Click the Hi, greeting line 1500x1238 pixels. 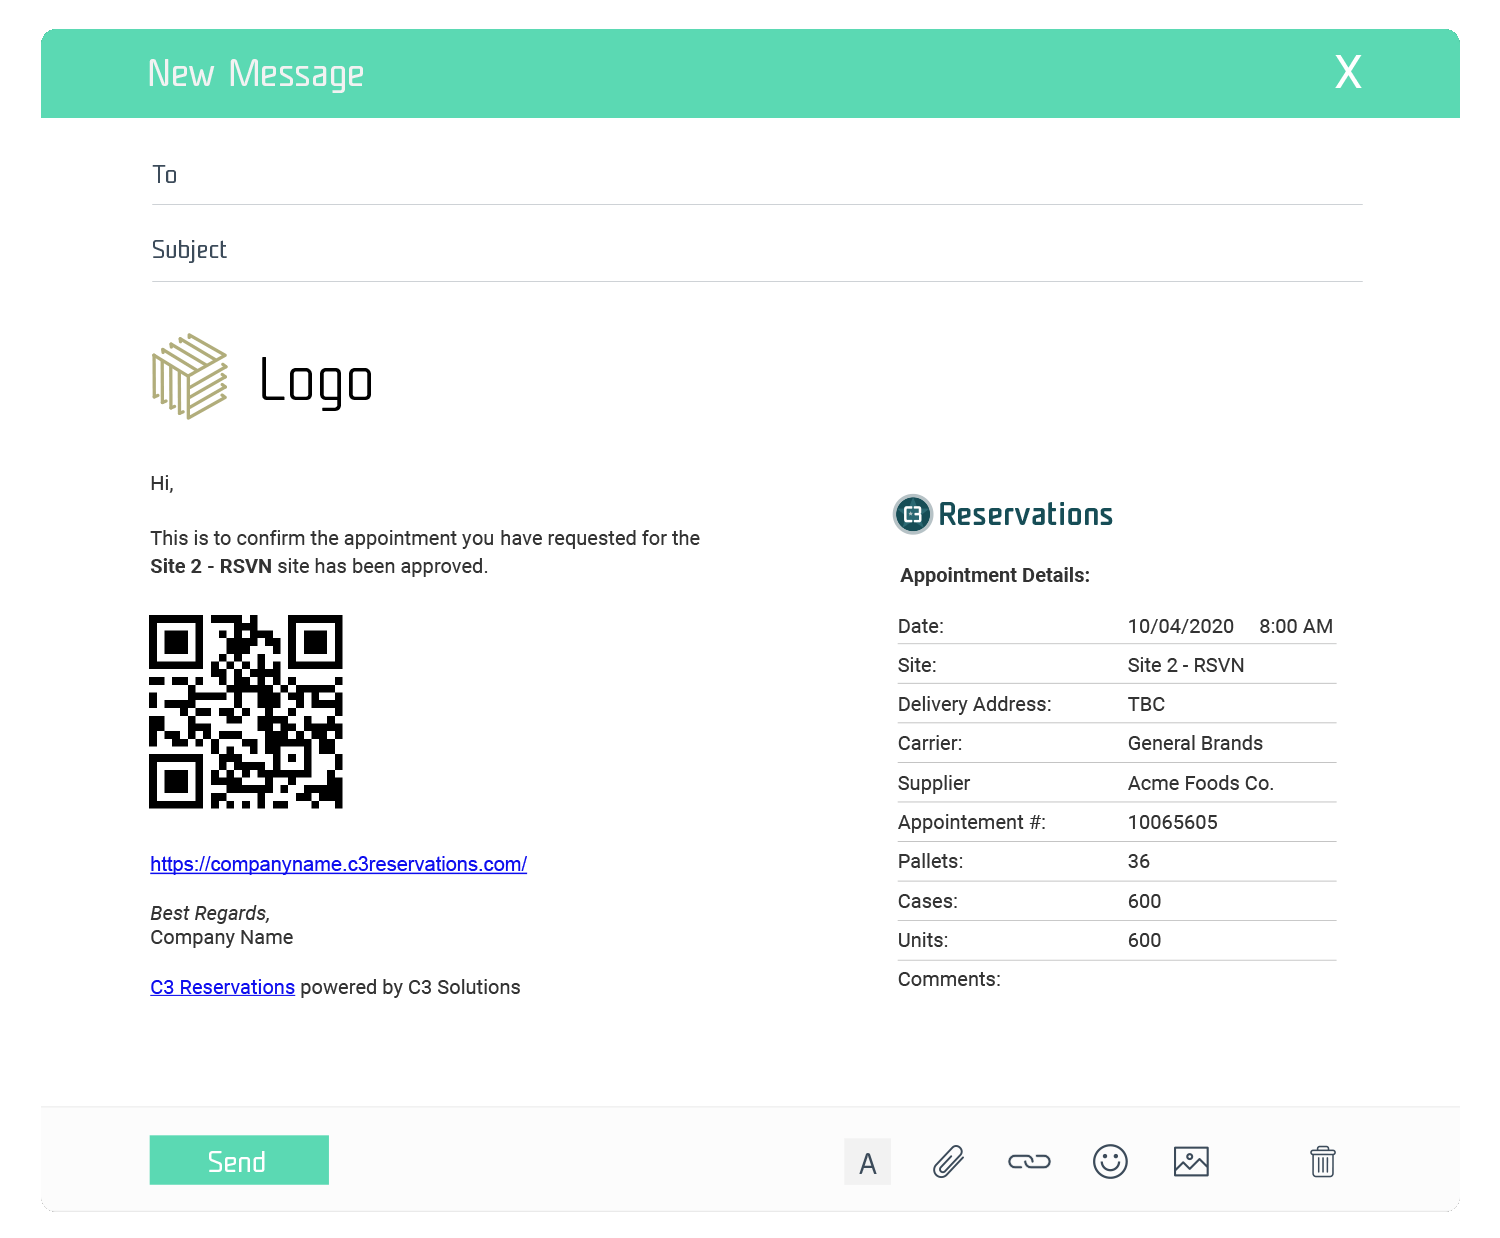tap(162, 484)
